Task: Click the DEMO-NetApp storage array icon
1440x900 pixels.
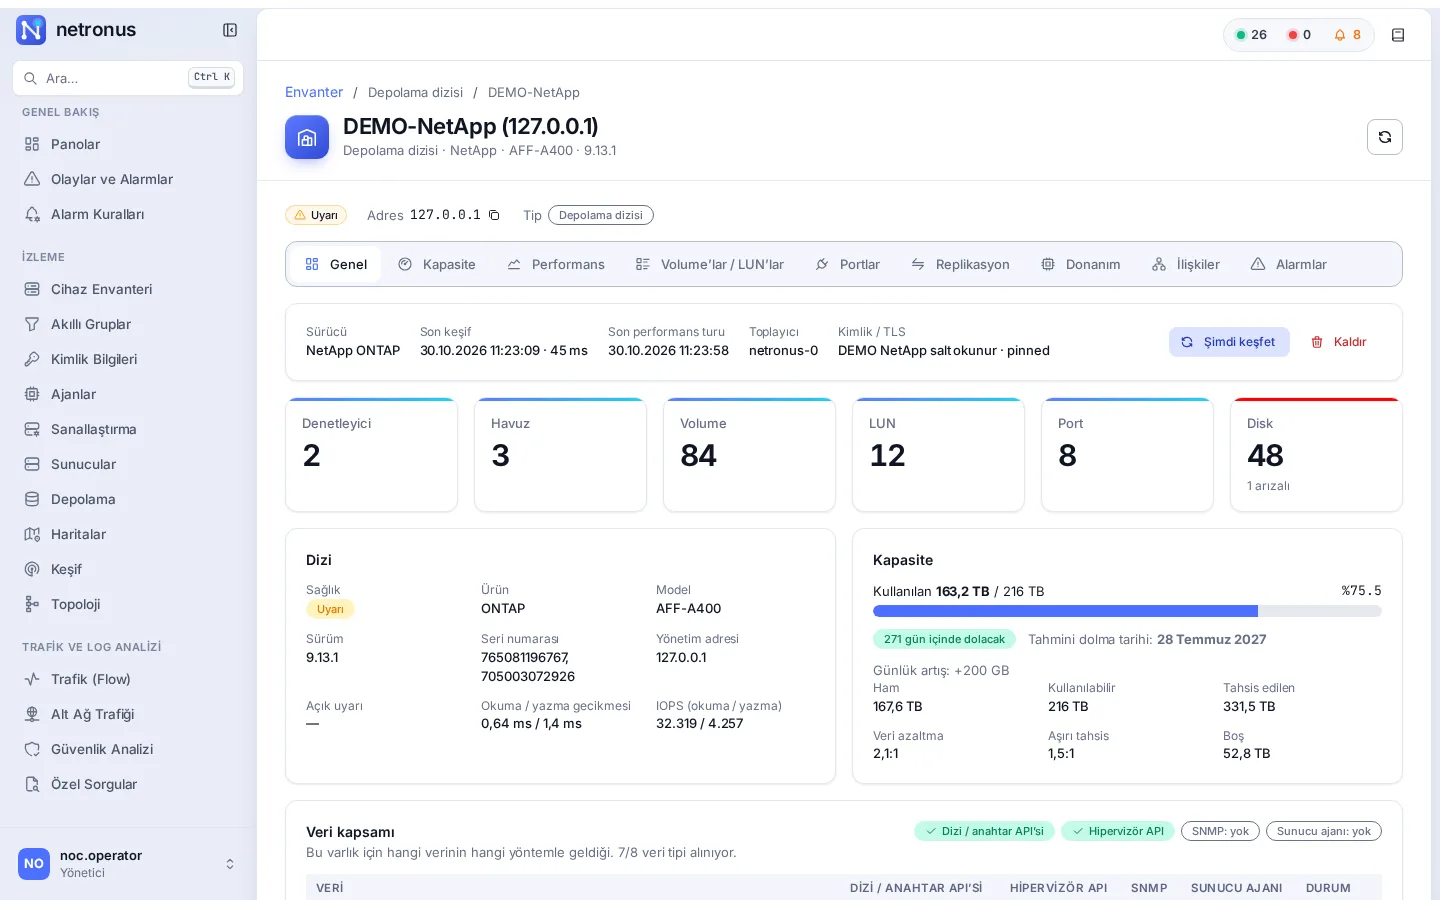Action: pyautogui.click(x=307, y=137)
